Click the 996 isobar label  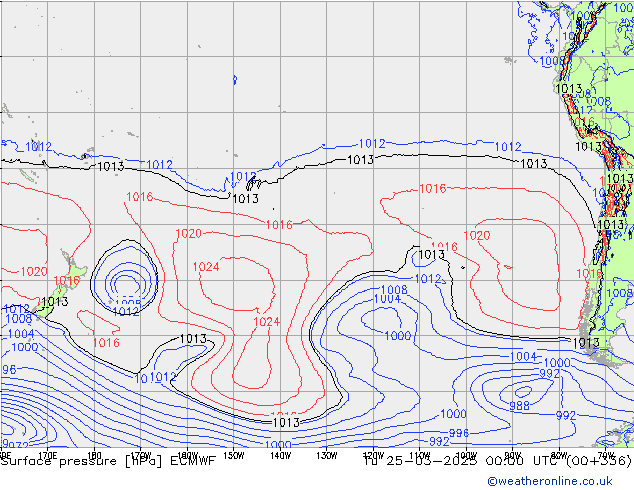[x=459, y=433]
